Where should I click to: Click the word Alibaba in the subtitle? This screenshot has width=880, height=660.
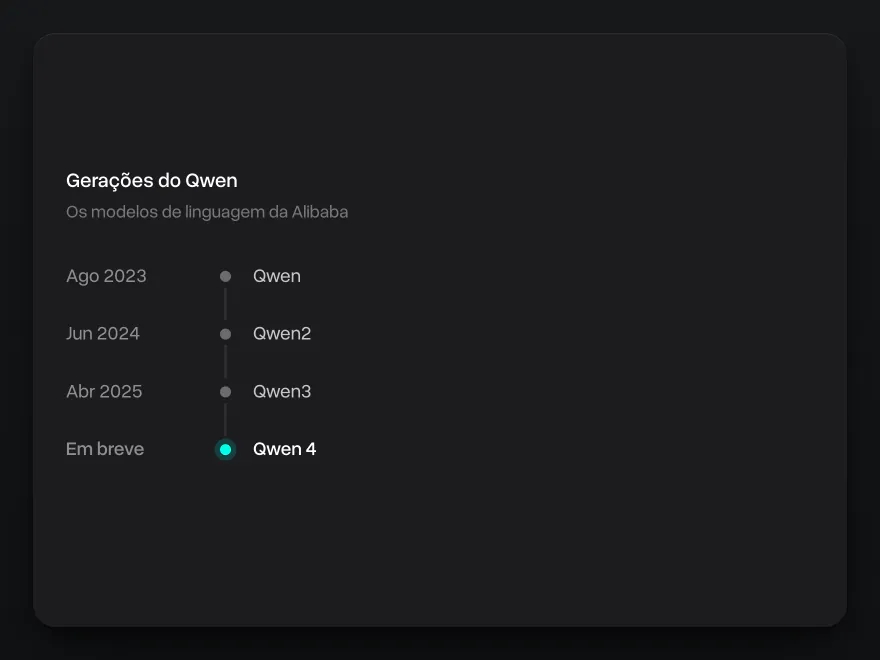point(320,212)
